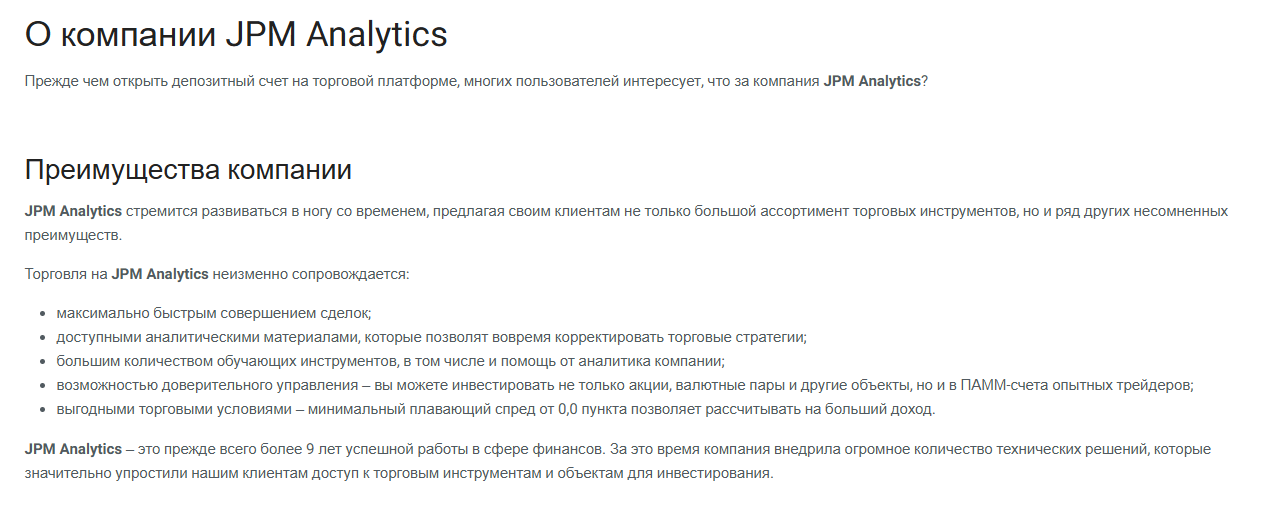Click the list item about "обучающих инструментов"
The image size is (1272, 508).
(390, 361)
